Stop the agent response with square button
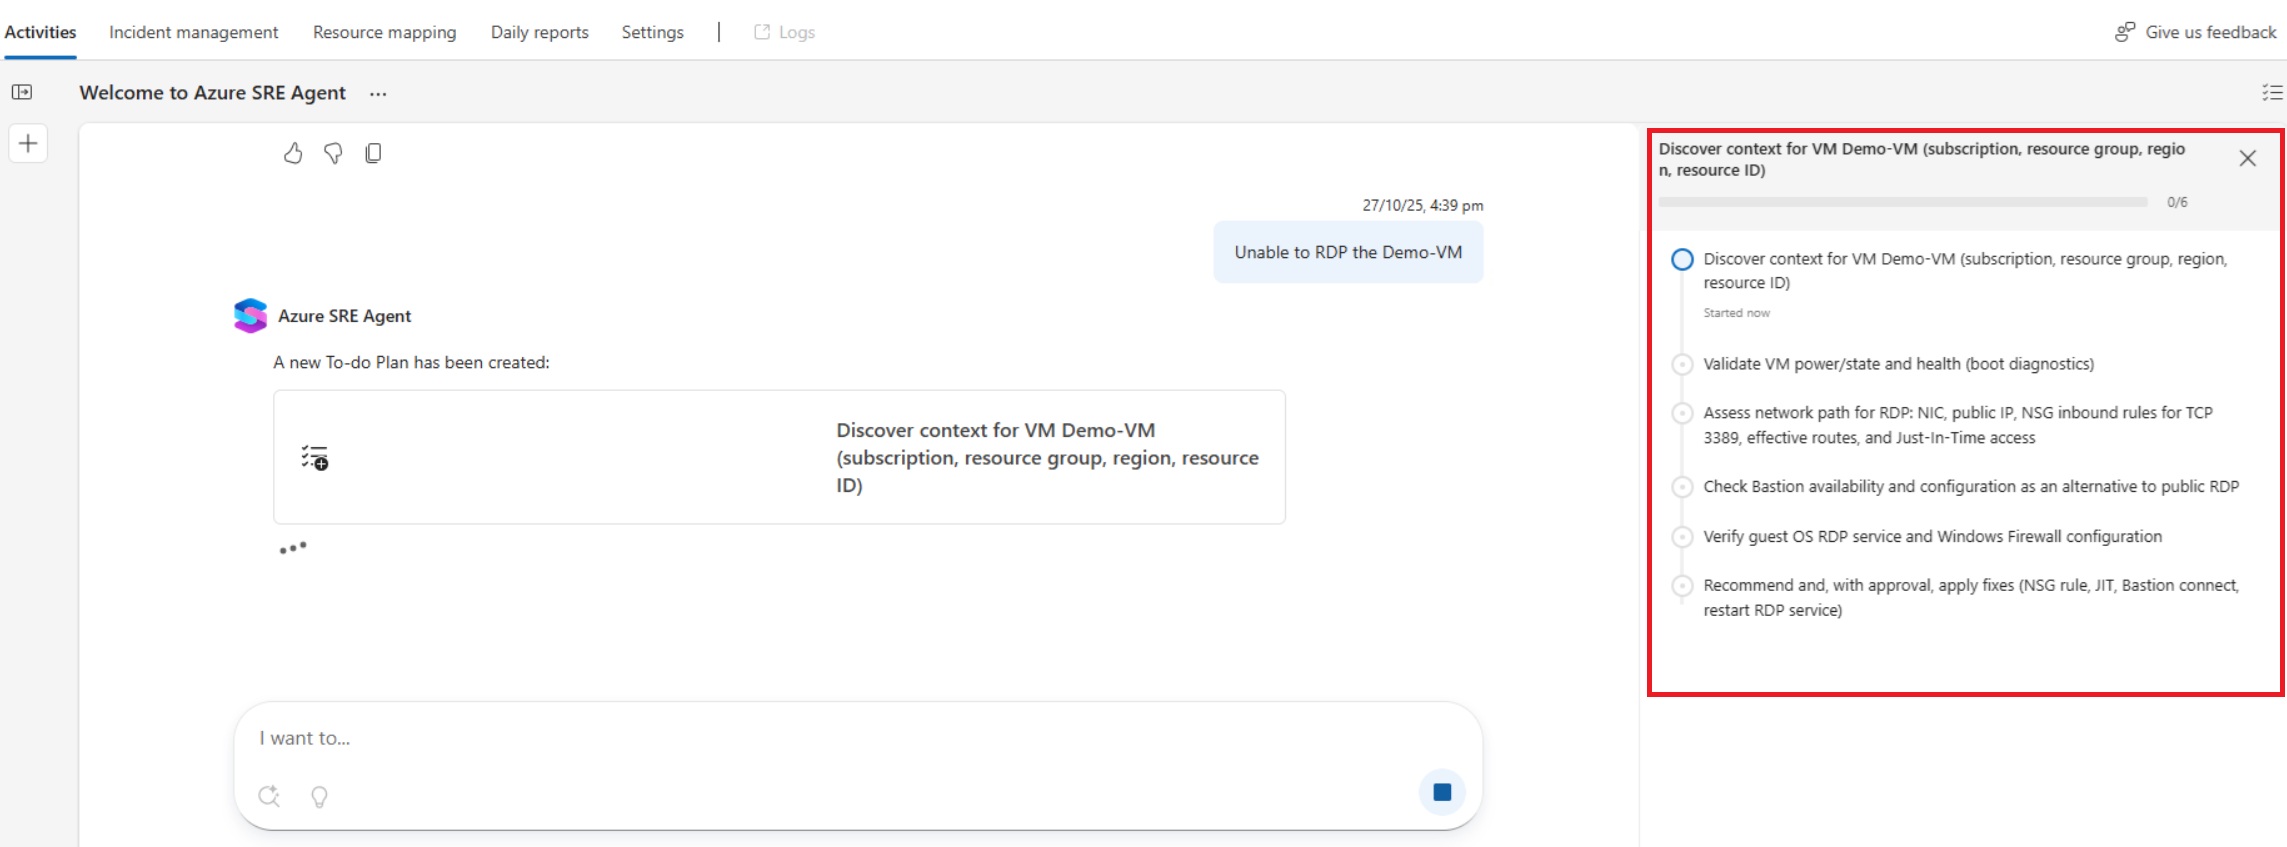Screen dimensions: 2287x847 click(x=1442, y=792)
